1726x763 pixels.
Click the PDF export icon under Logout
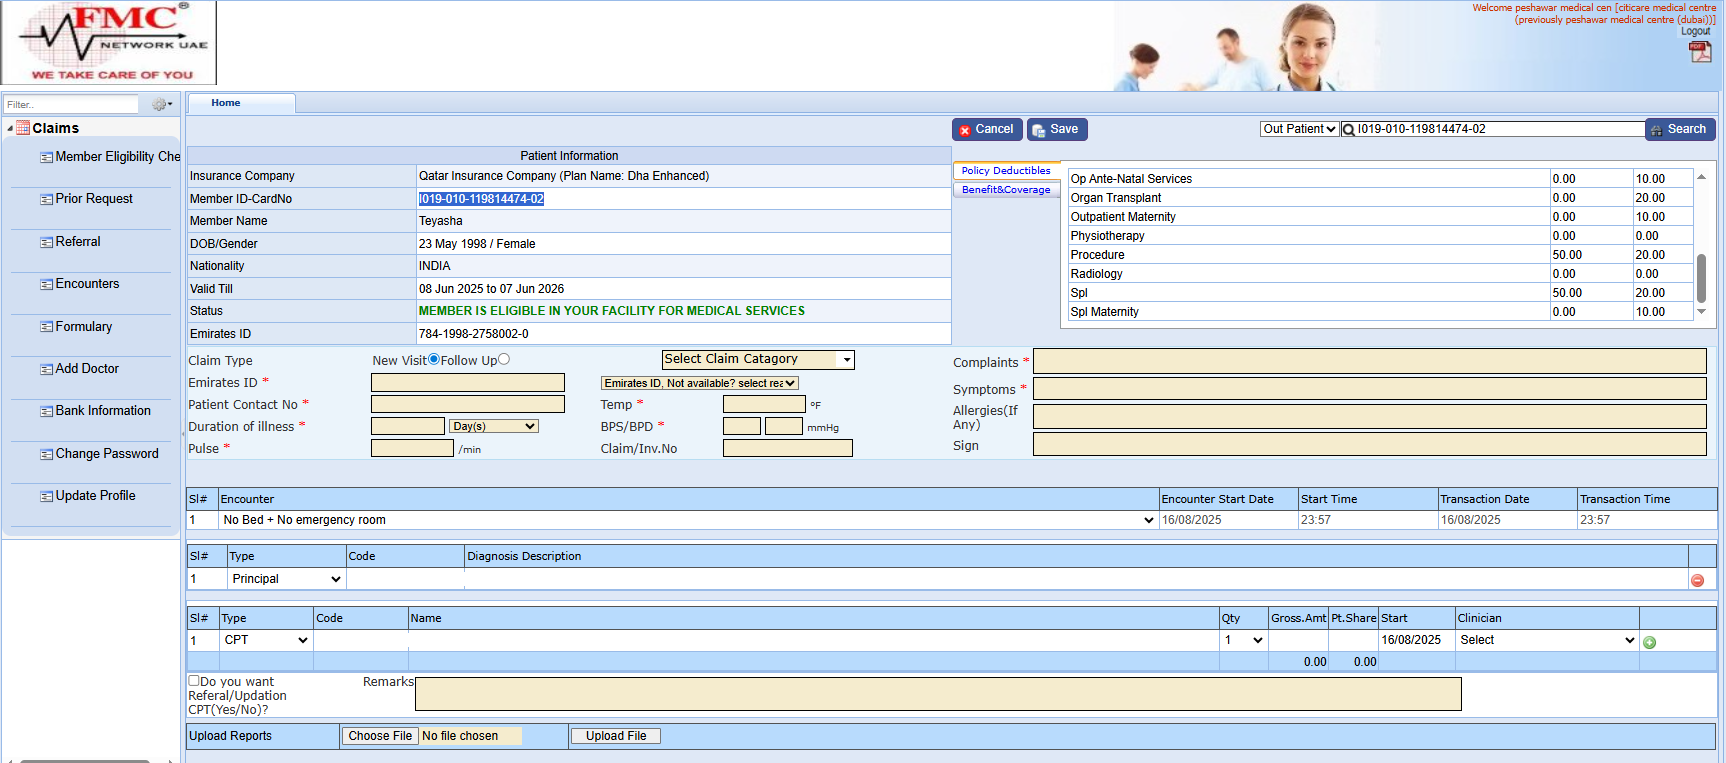1700,52
